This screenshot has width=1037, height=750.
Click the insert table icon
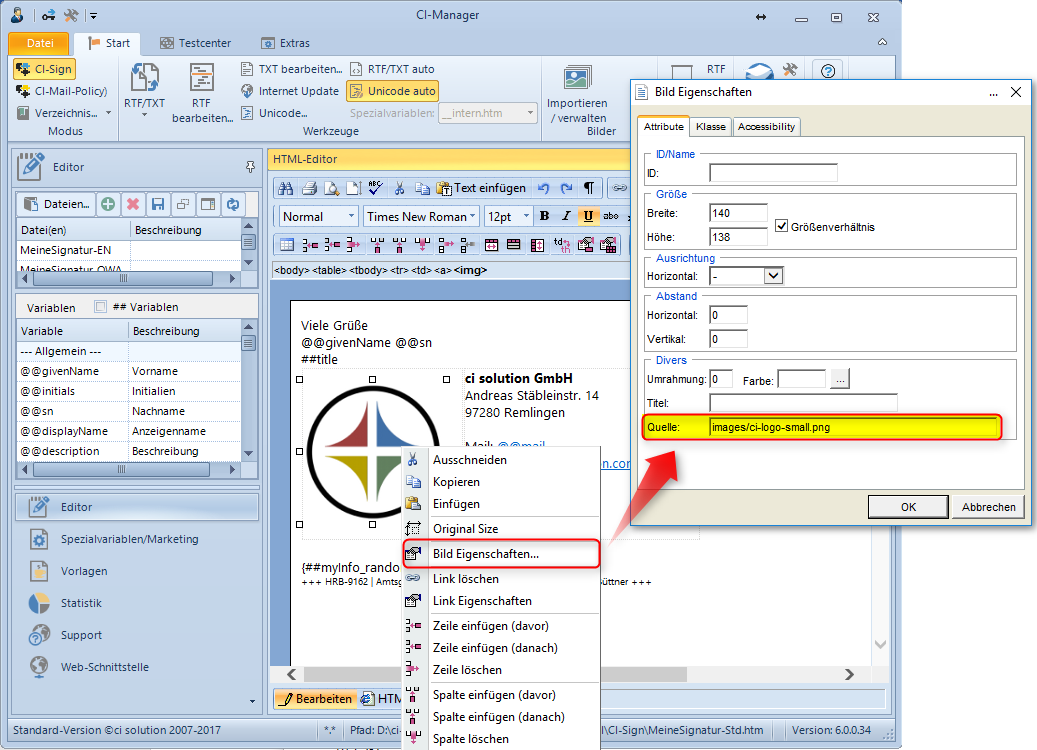[x=286, y=244]
